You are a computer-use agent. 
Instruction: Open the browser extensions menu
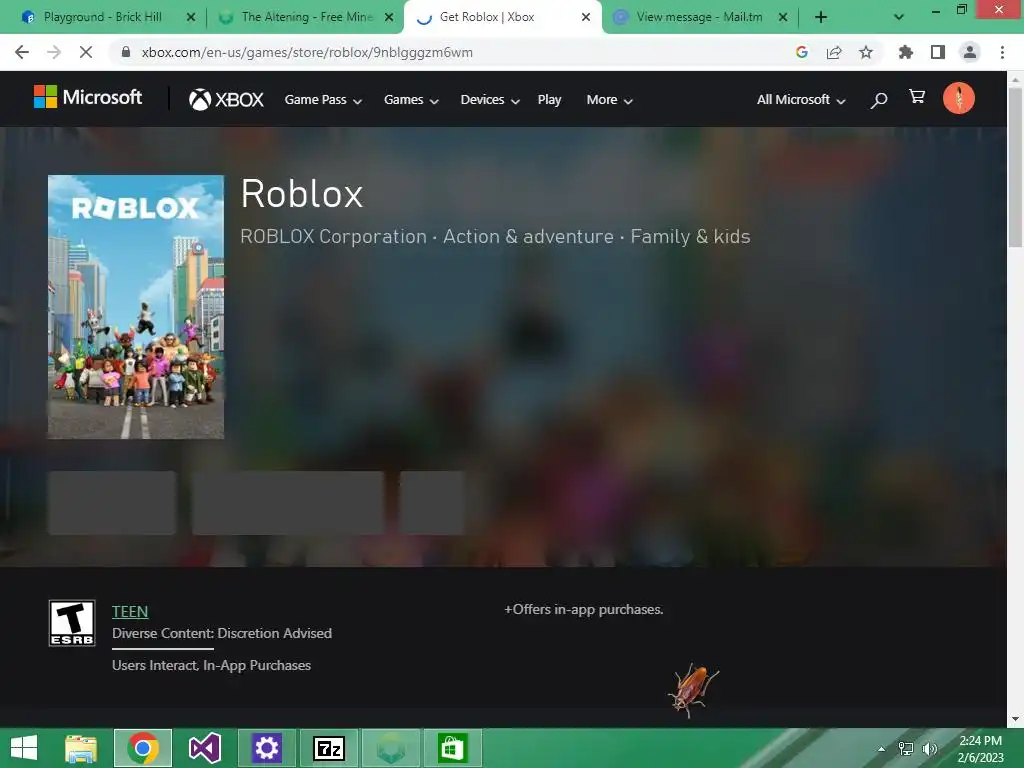906,52
